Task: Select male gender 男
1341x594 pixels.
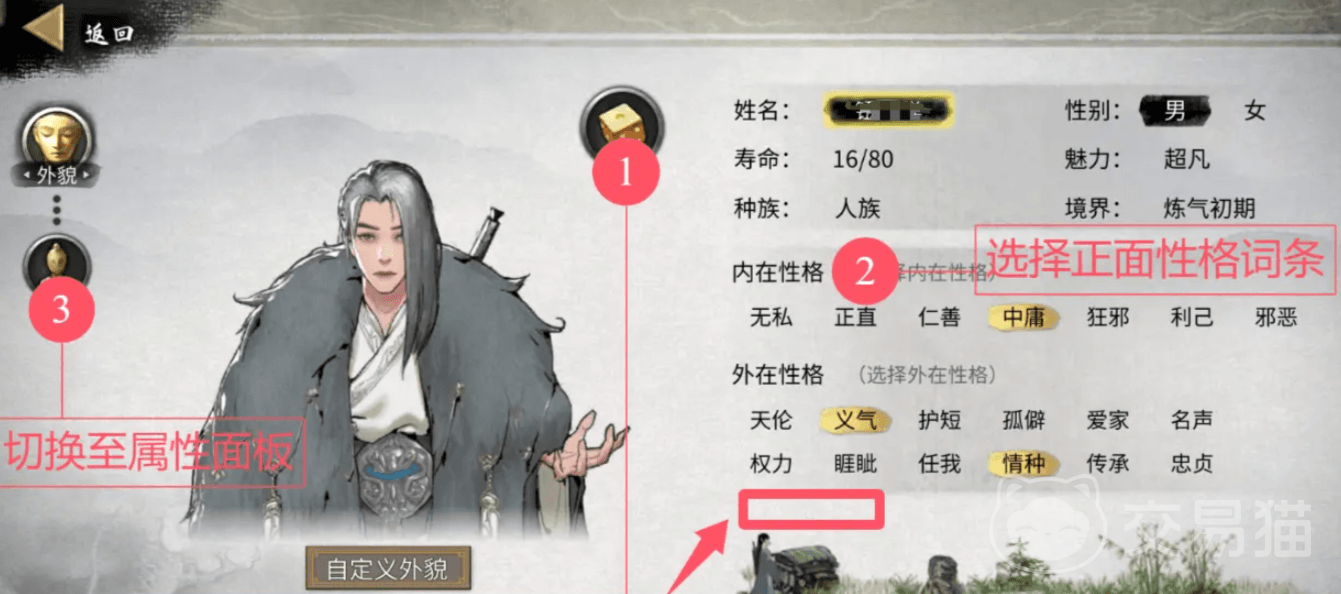Action: click(1174, 110)
